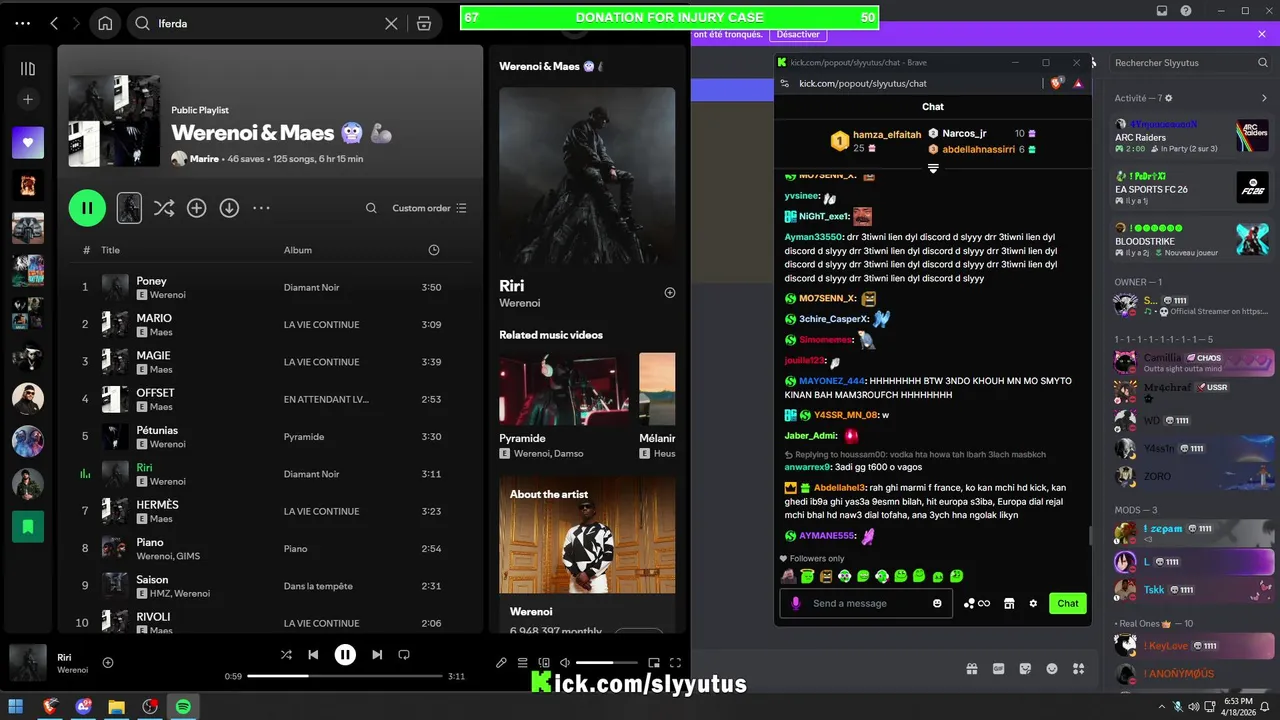Image resolution: width=1280 pixels, height=720 pixels.
Task: Adjust Spotify volume slider
Action: pos(607,662)
